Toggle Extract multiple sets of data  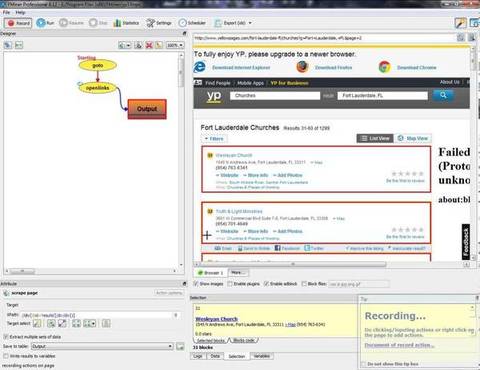(6, 337)
